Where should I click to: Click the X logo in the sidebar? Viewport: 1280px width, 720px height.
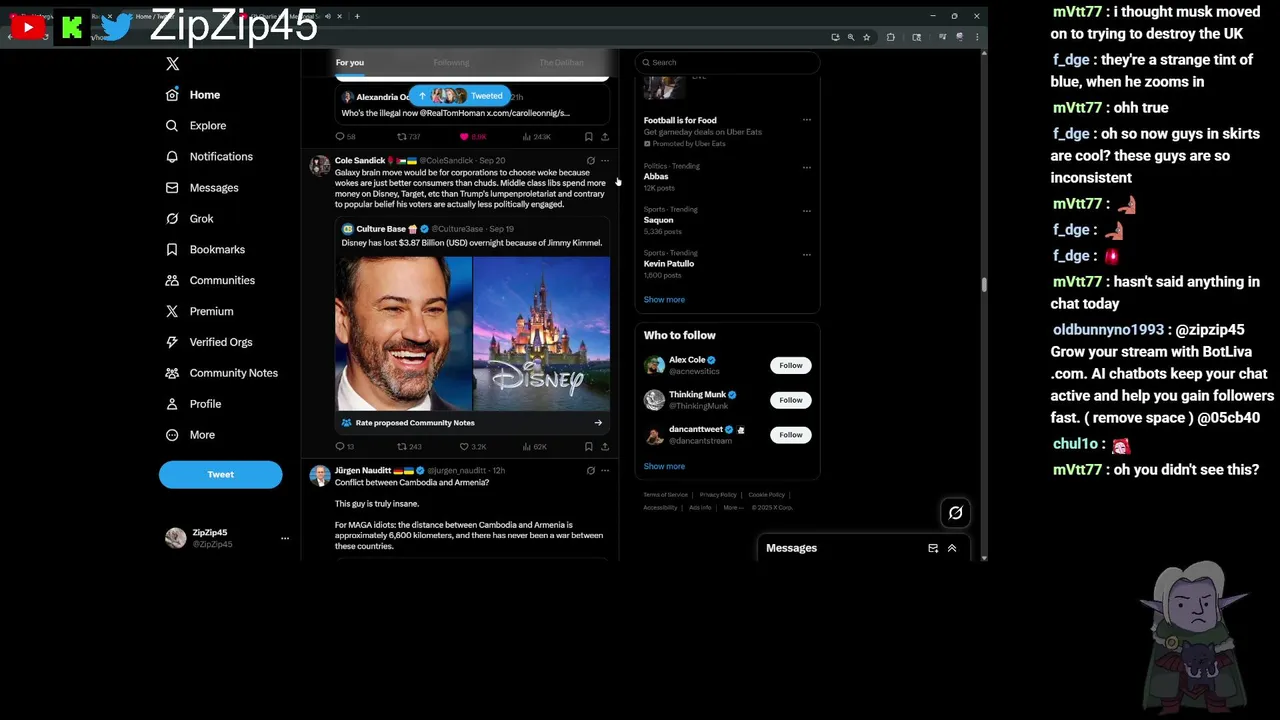pyautogui.click(x=172, y=64)
